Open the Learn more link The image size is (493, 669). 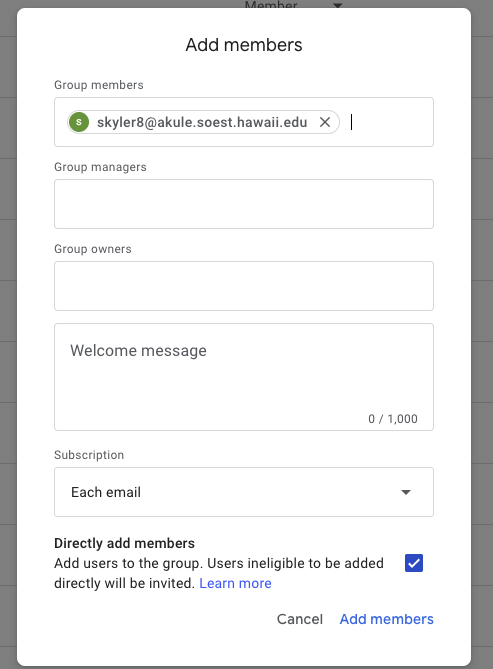(x=235, y=583)
